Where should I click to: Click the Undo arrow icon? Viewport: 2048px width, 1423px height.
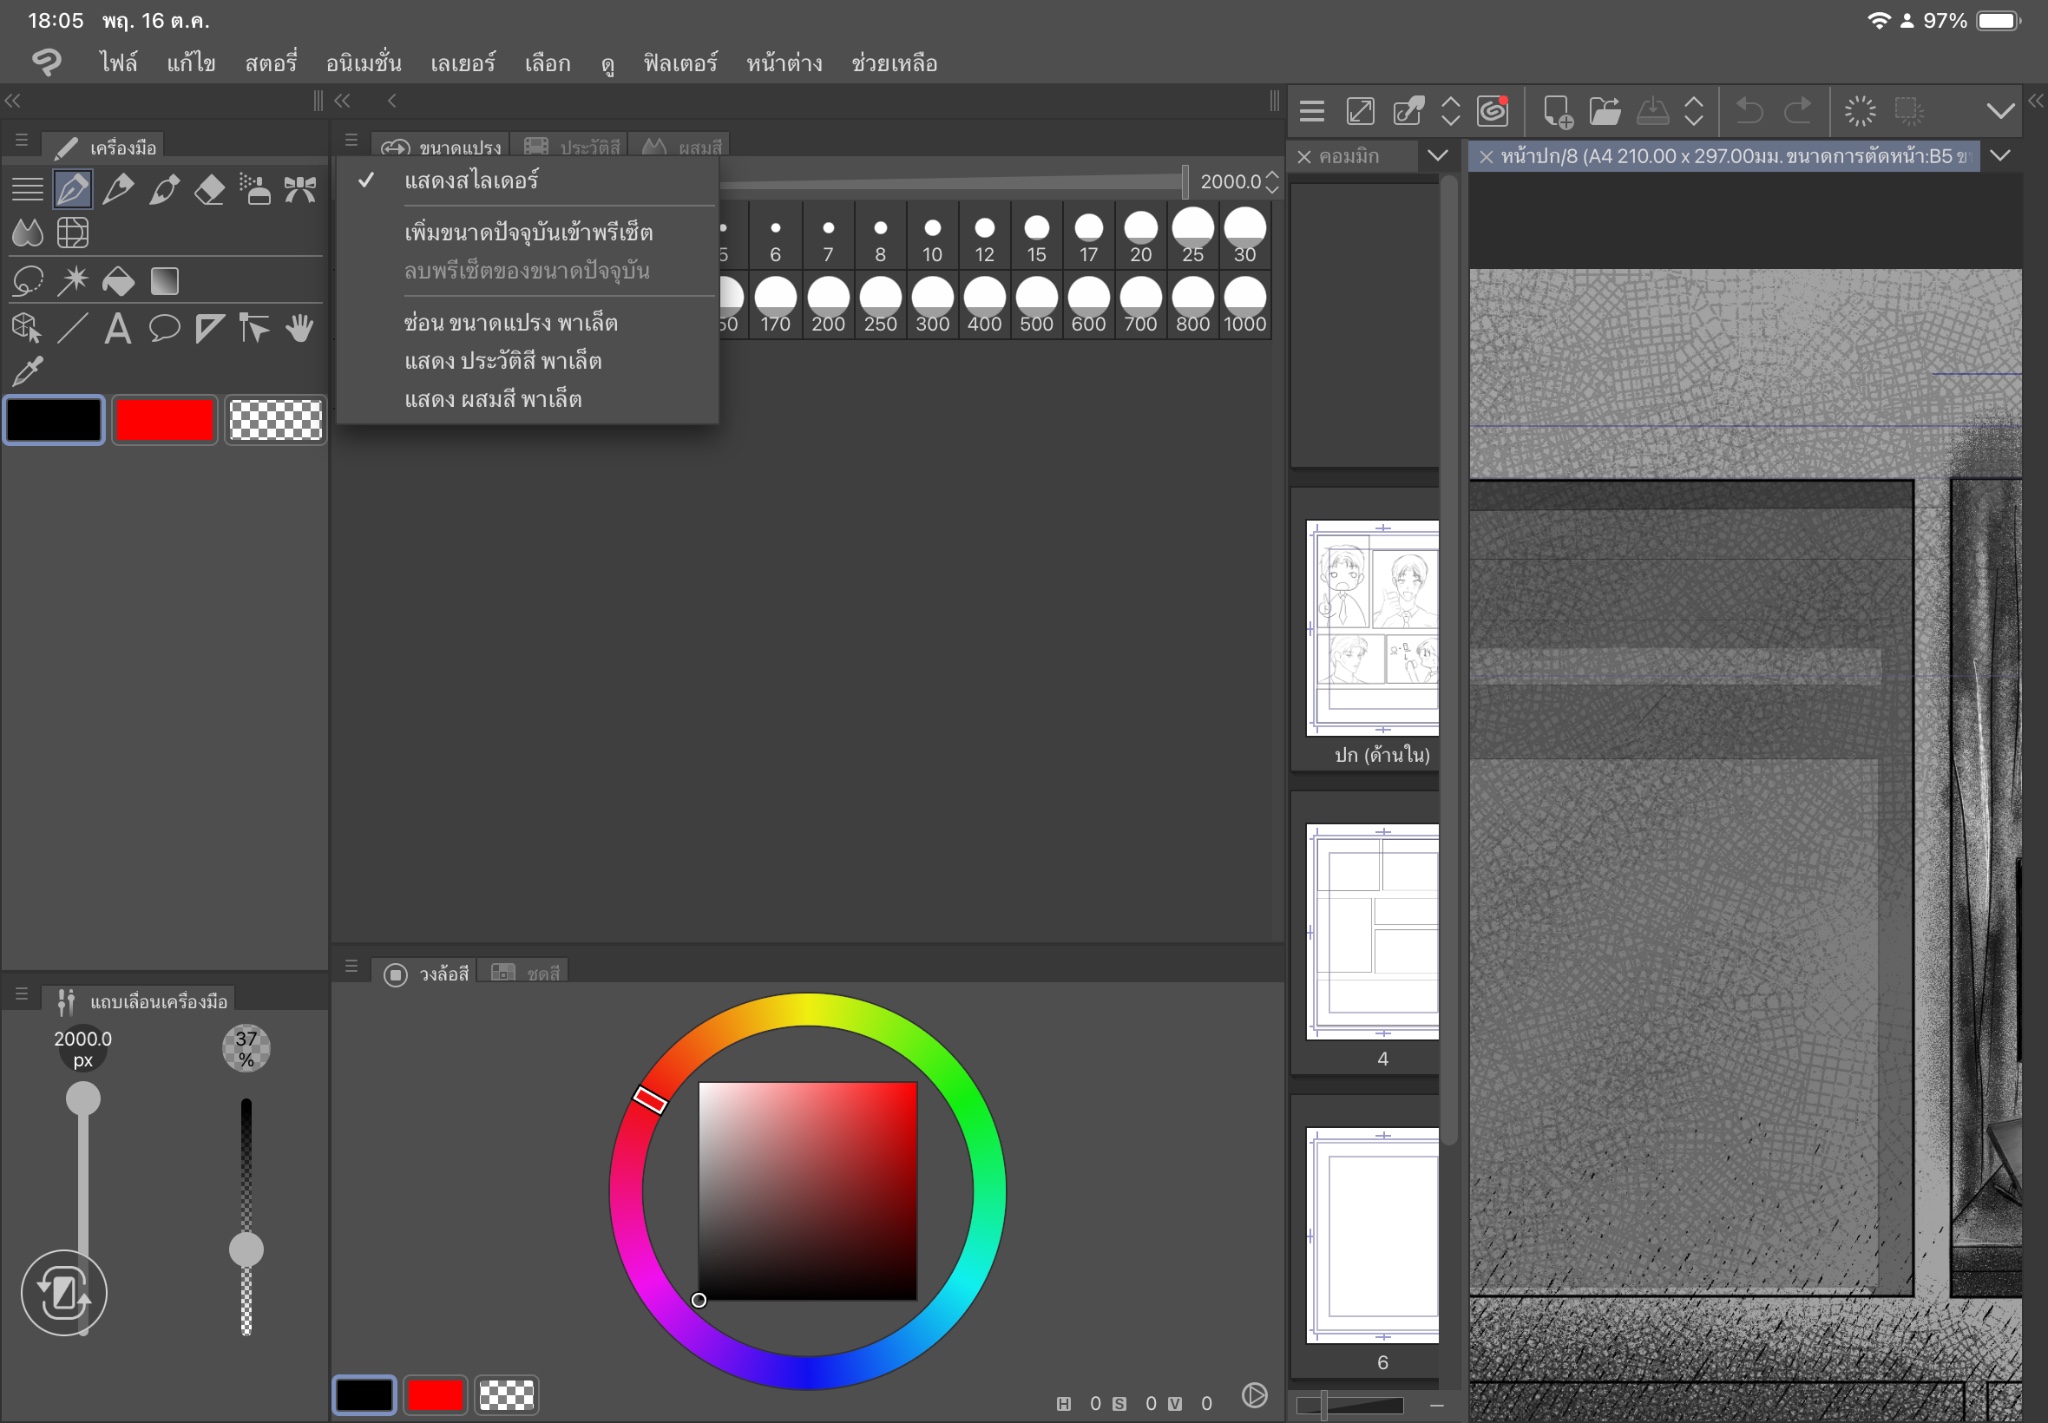[x=1749, y=111]
